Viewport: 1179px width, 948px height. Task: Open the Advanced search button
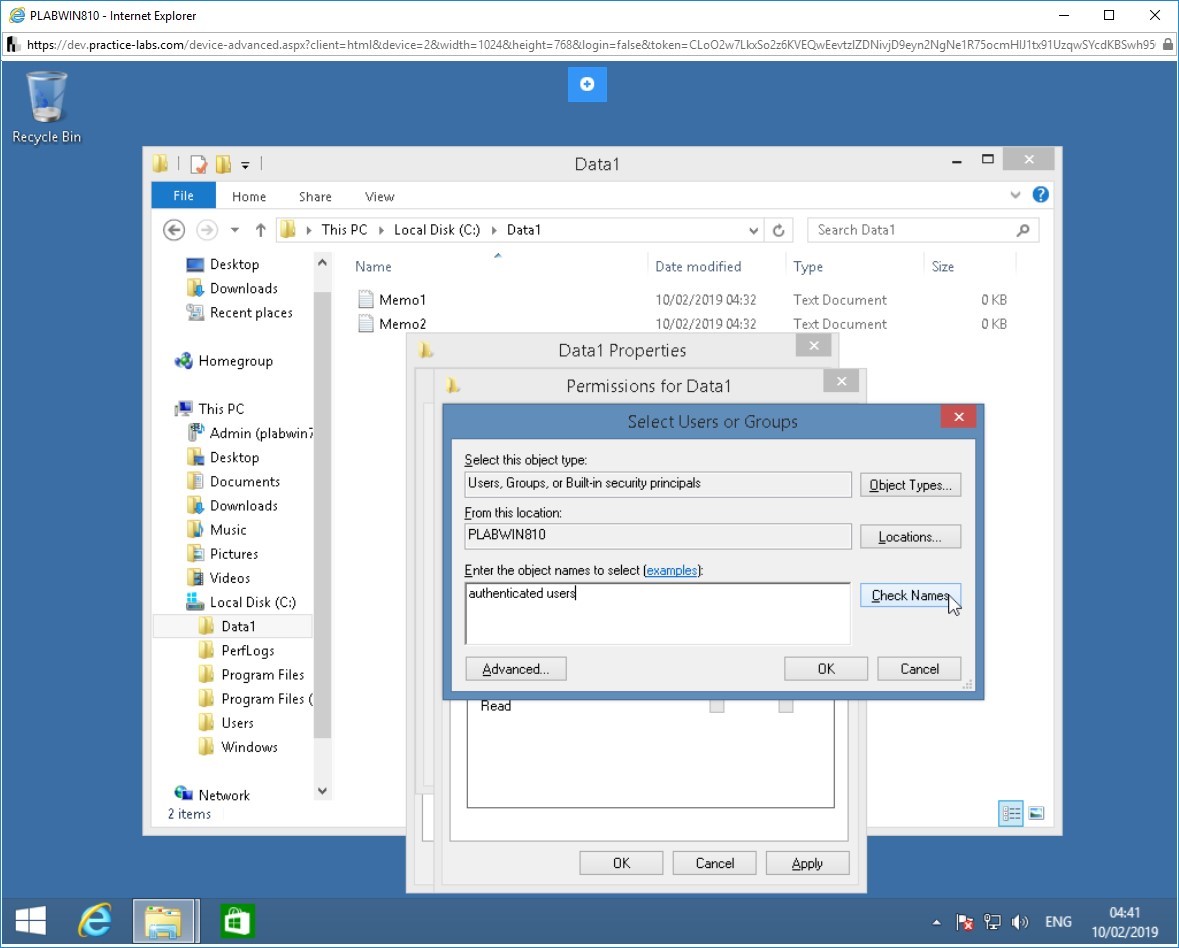tap(516, 669)
